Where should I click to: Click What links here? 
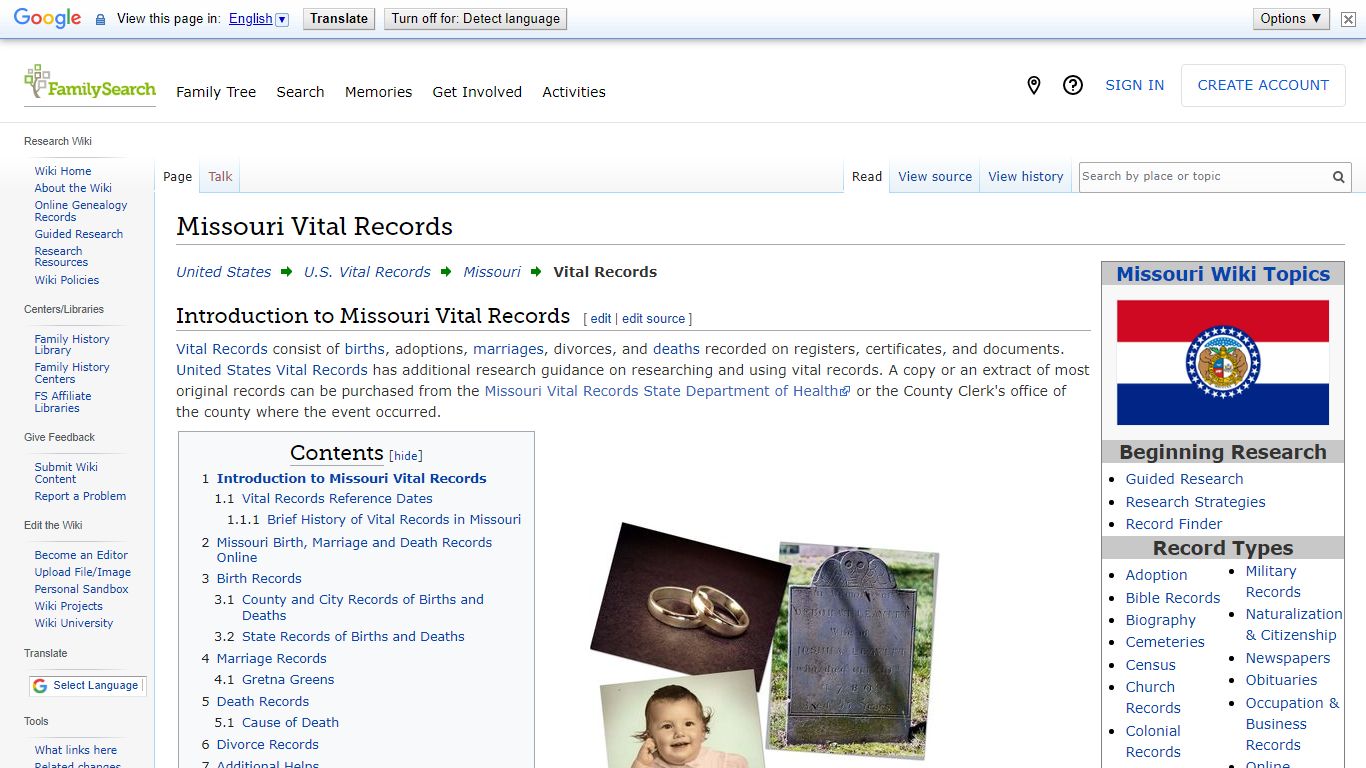[x=76, y=750]
